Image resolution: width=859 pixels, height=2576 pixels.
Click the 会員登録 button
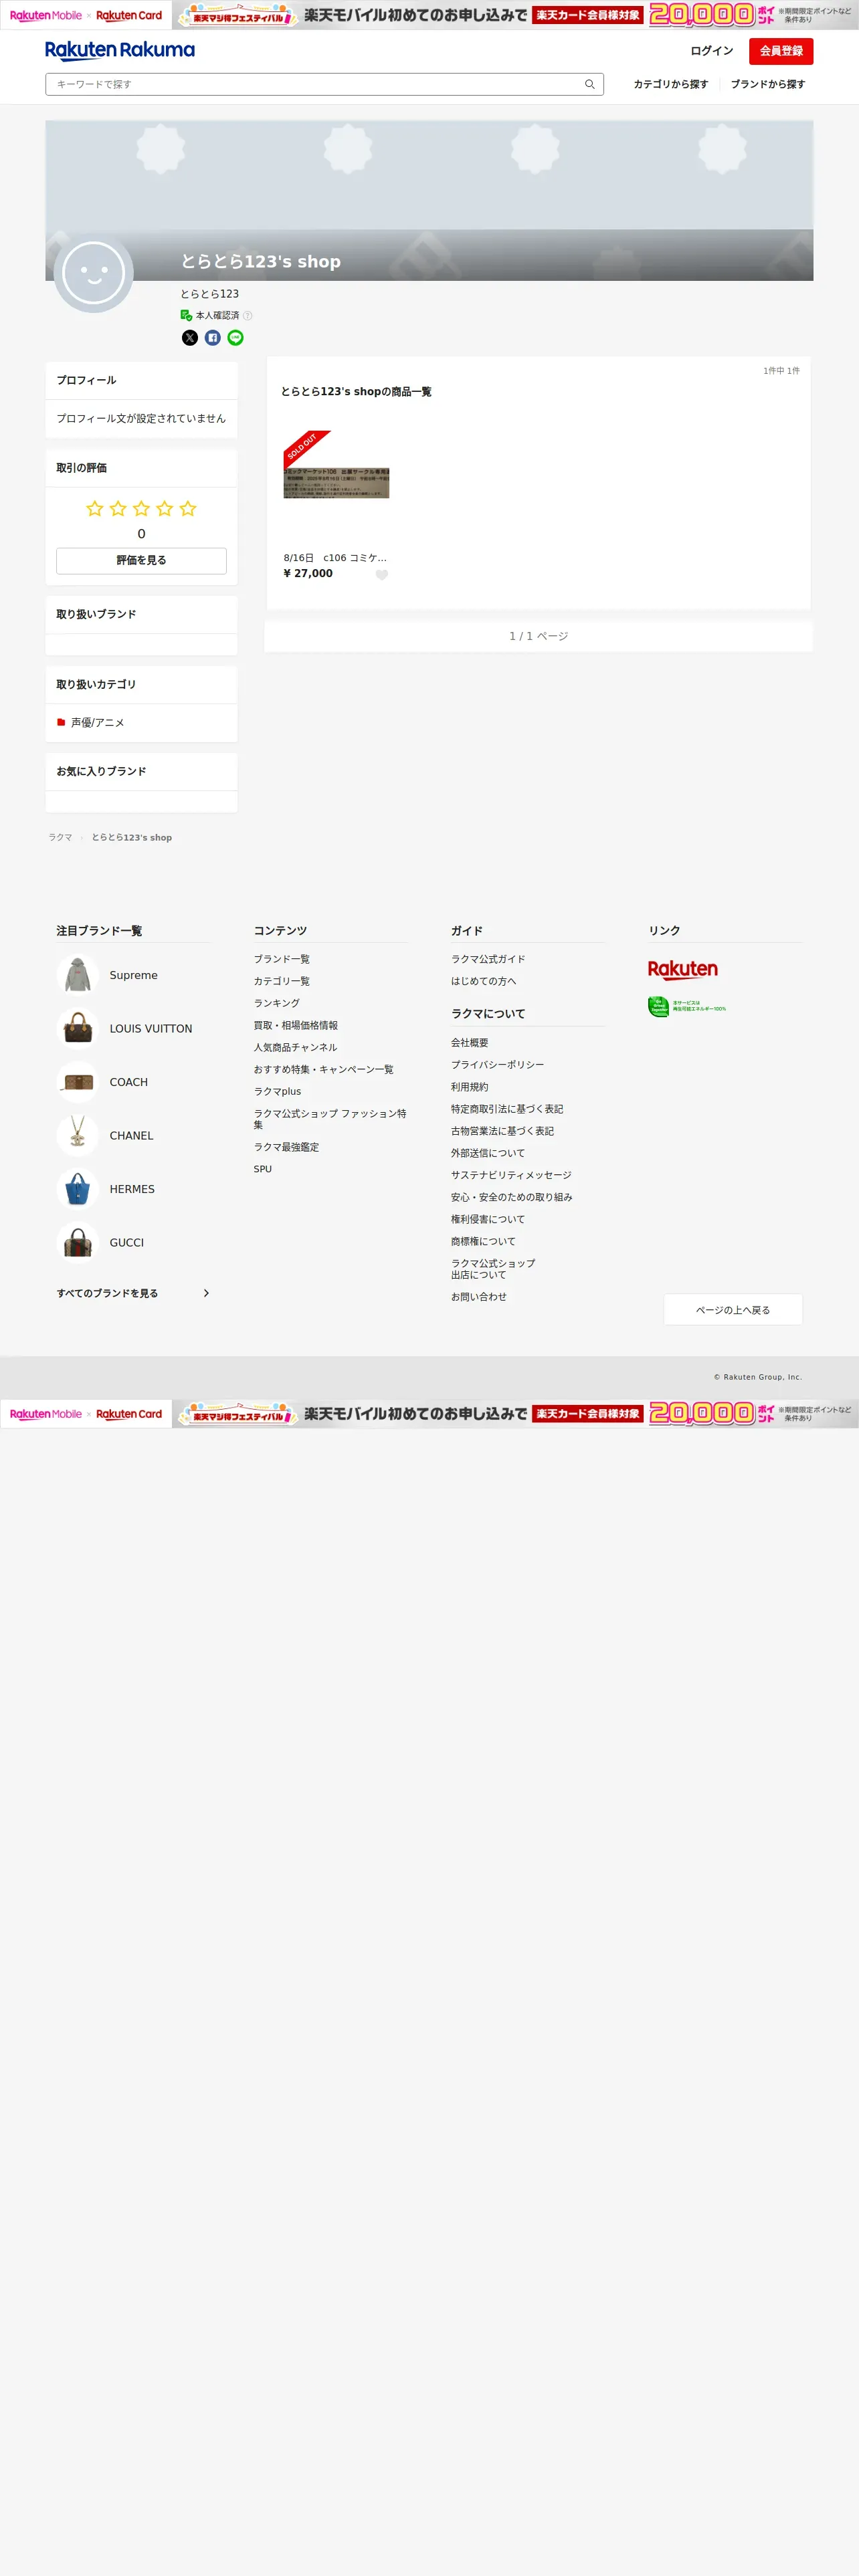tap(781, 51)
